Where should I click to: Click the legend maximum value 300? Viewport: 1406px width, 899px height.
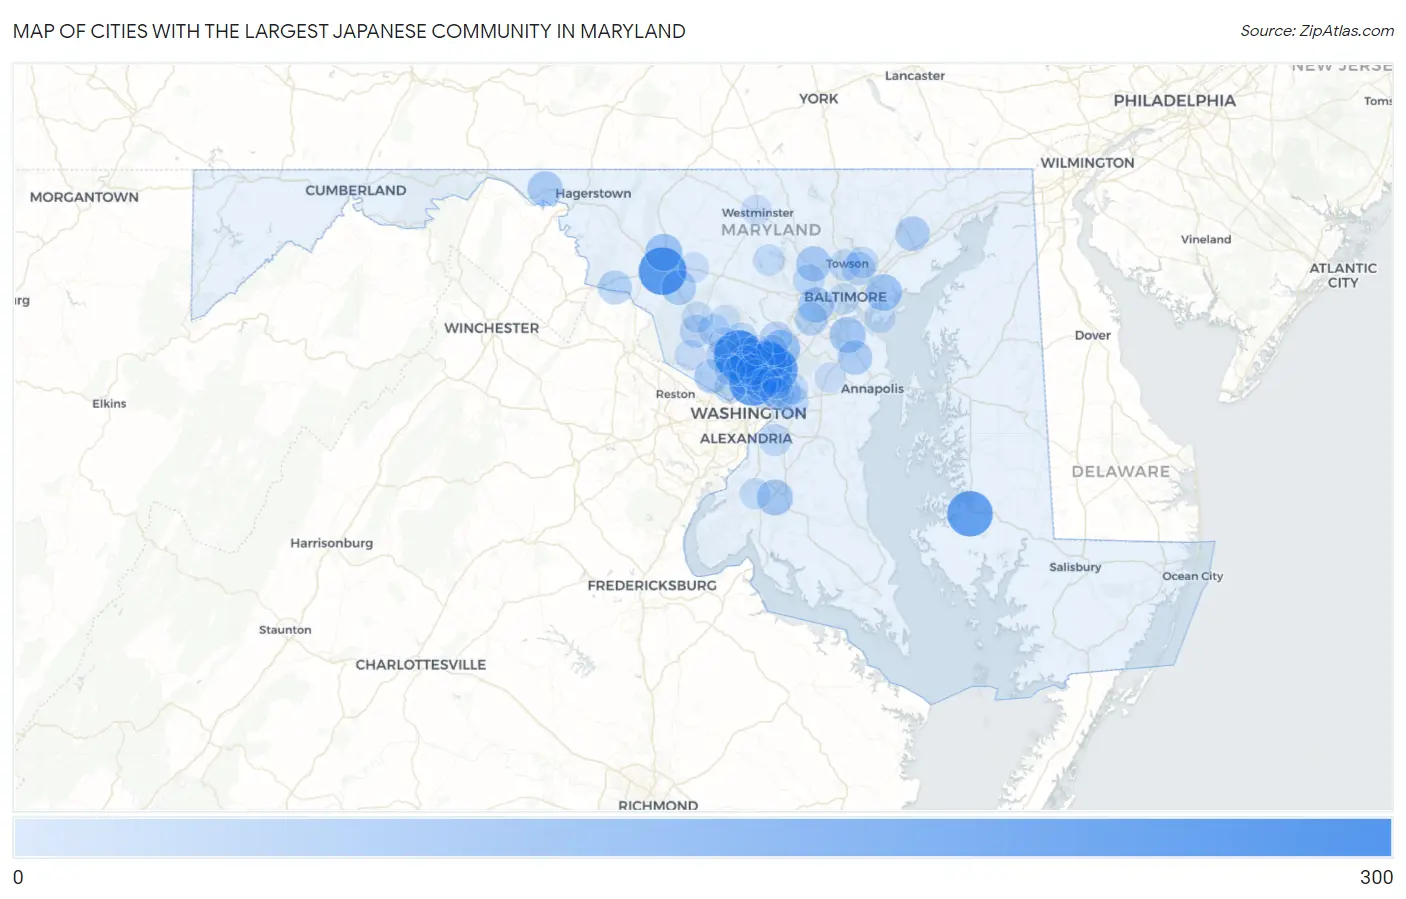click(x=1376, y=877)
